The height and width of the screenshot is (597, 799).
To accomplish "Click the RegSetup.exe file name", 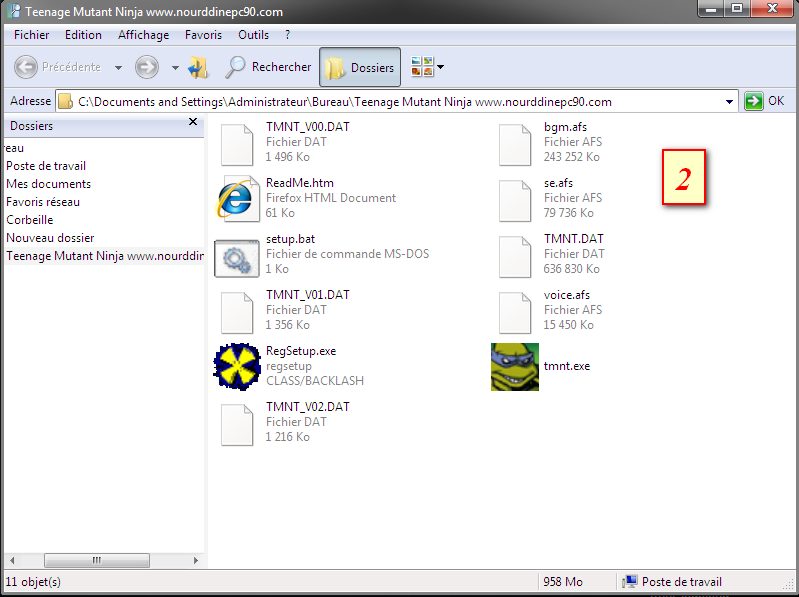I will [301, 351].
